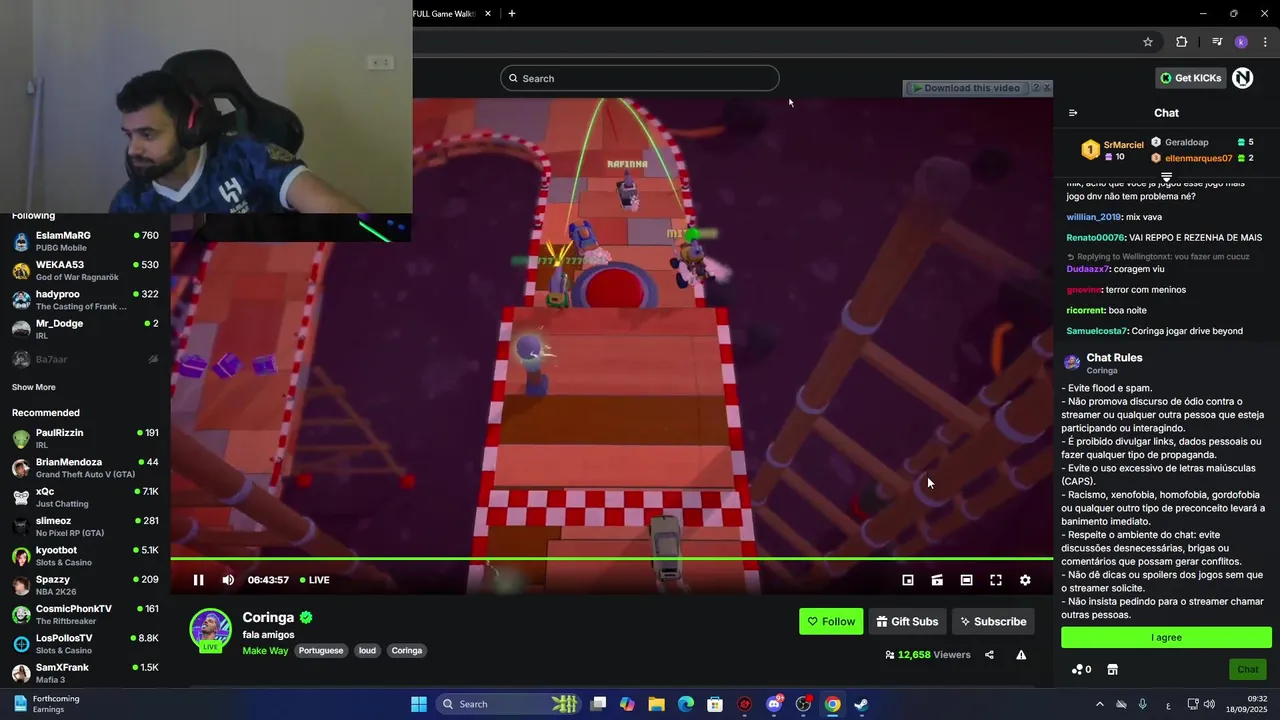Click username Renato00076 in chat
The width and height of the screenshot is (1280, 720).
pyautogui.click(x=1096, y=238)
